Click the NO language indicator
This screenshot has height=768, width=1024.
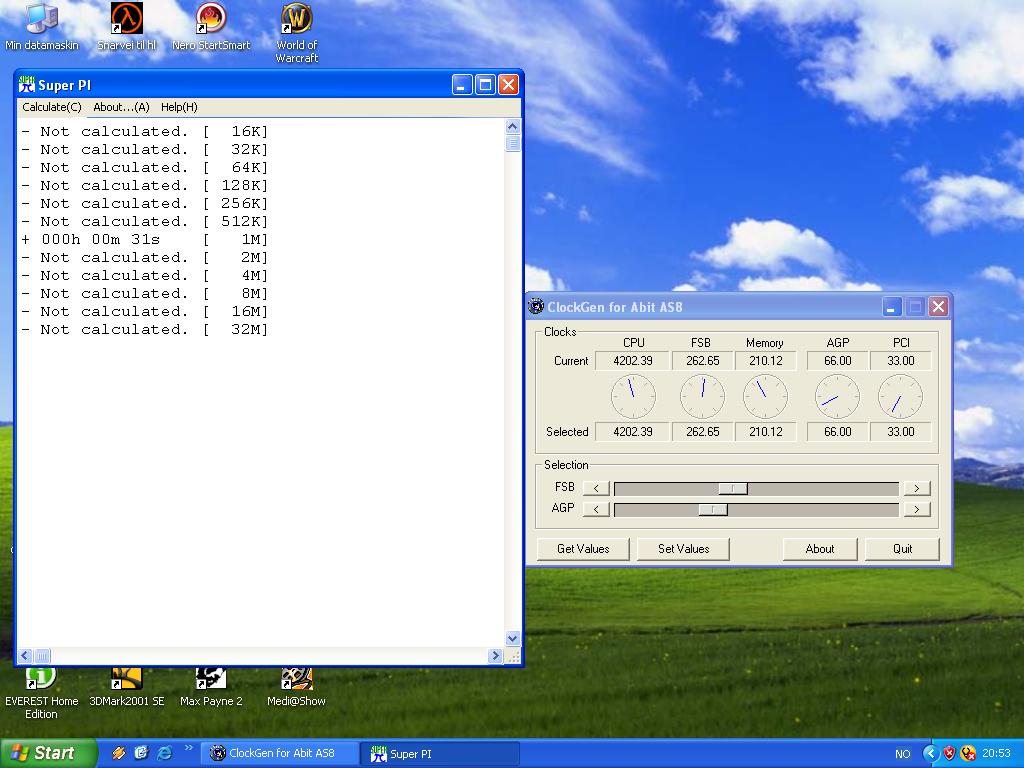pyautogui.click(x=903, y=754)
